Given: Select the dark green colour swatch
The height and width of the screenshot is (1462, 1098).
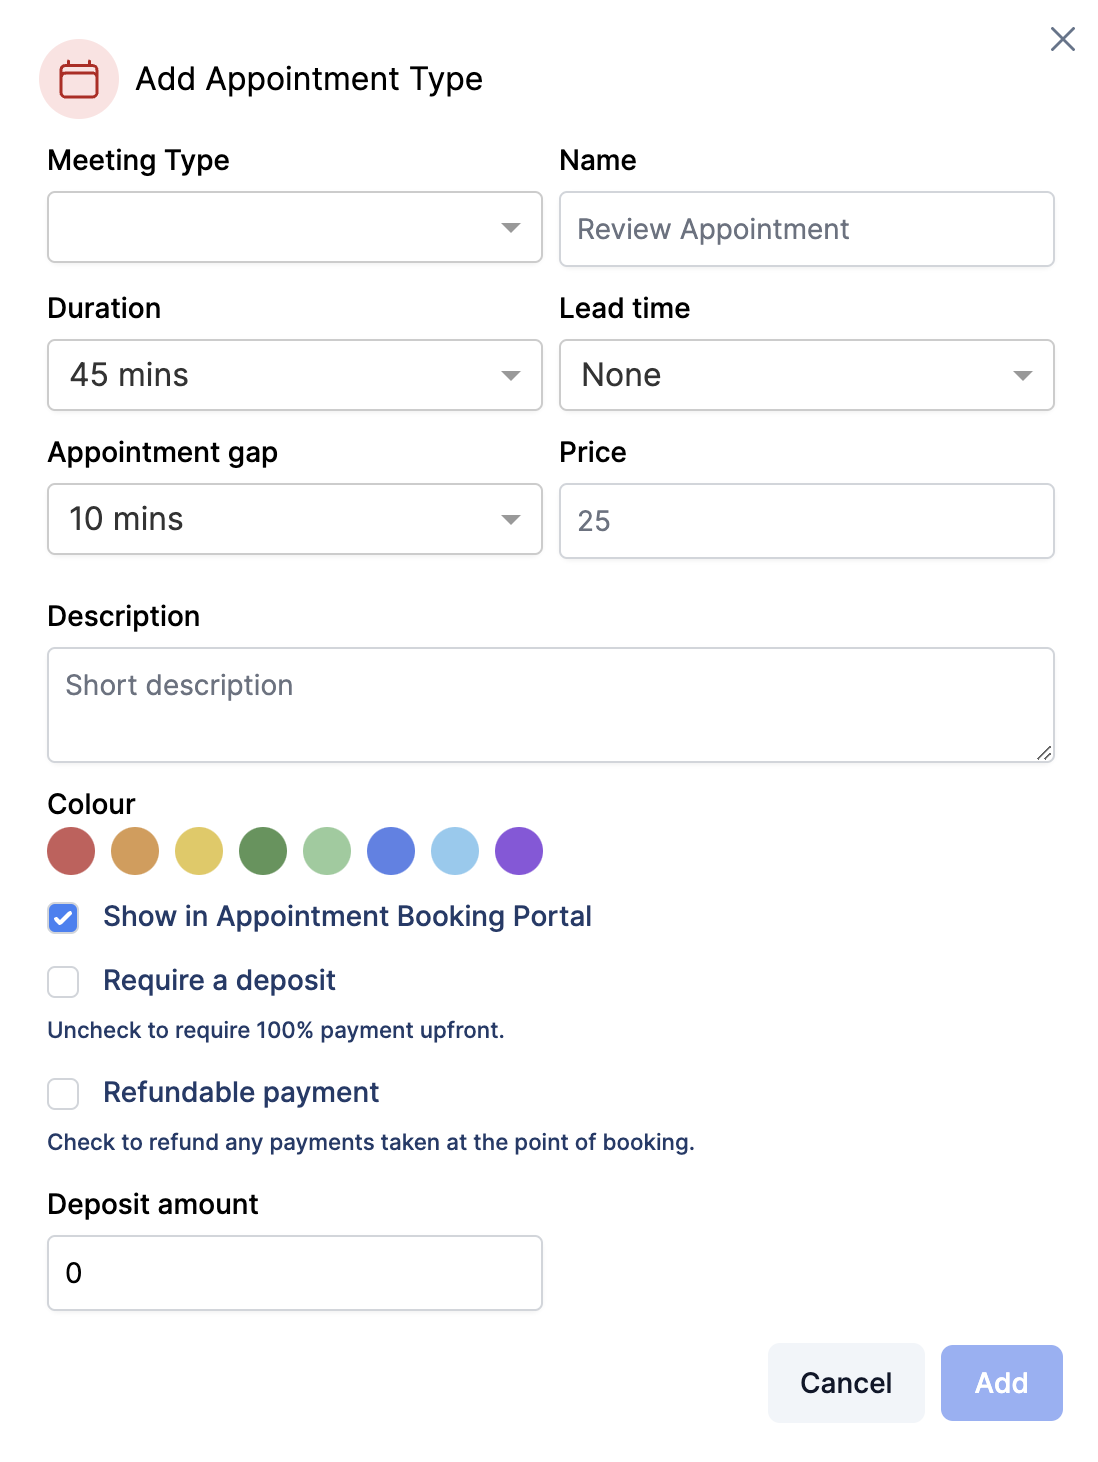Looking at the screenshot, I should [x=263, y=851].
